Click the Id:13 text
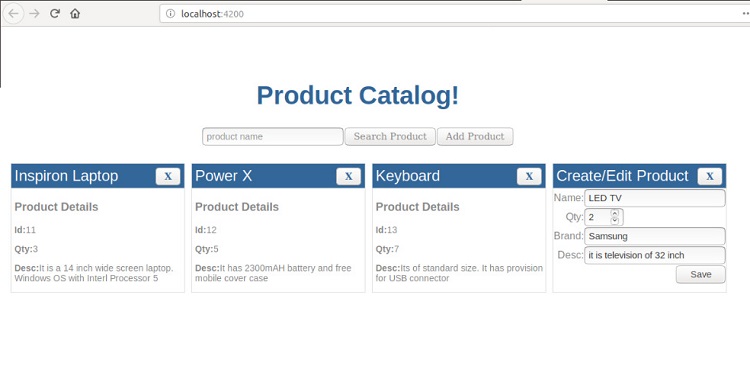This screenshot has width=750, height=391. pyautogui.click(x=386, y=230)
